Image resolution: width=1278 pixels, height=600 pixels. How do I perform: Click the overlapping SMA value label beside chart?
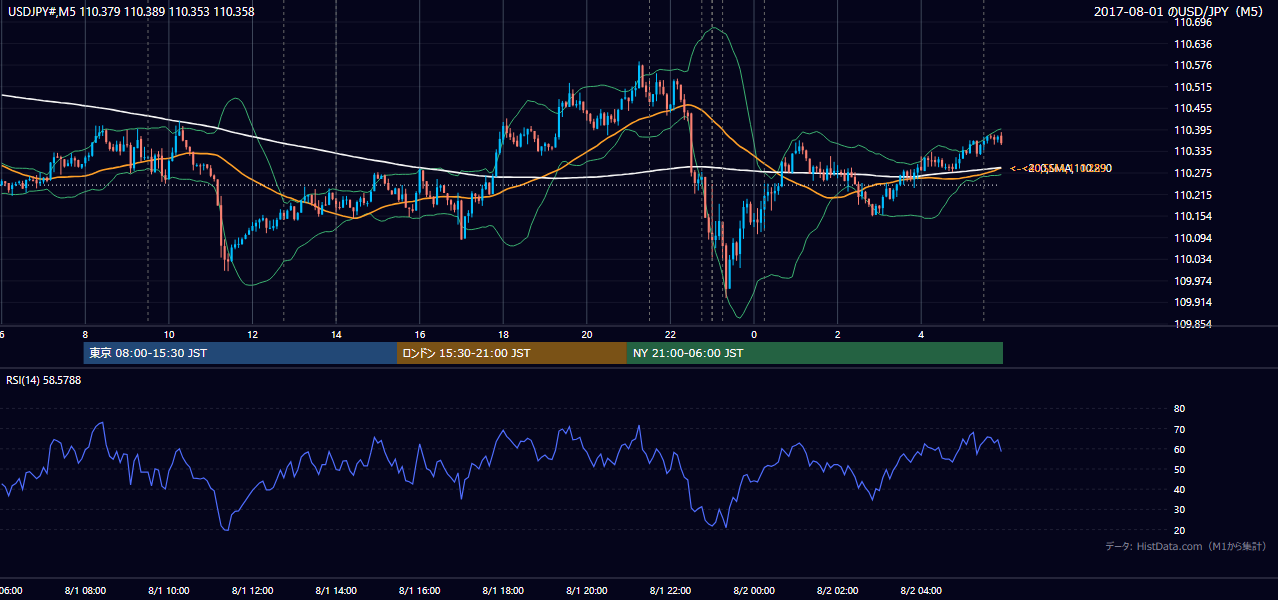click(x=1060, y=168)
